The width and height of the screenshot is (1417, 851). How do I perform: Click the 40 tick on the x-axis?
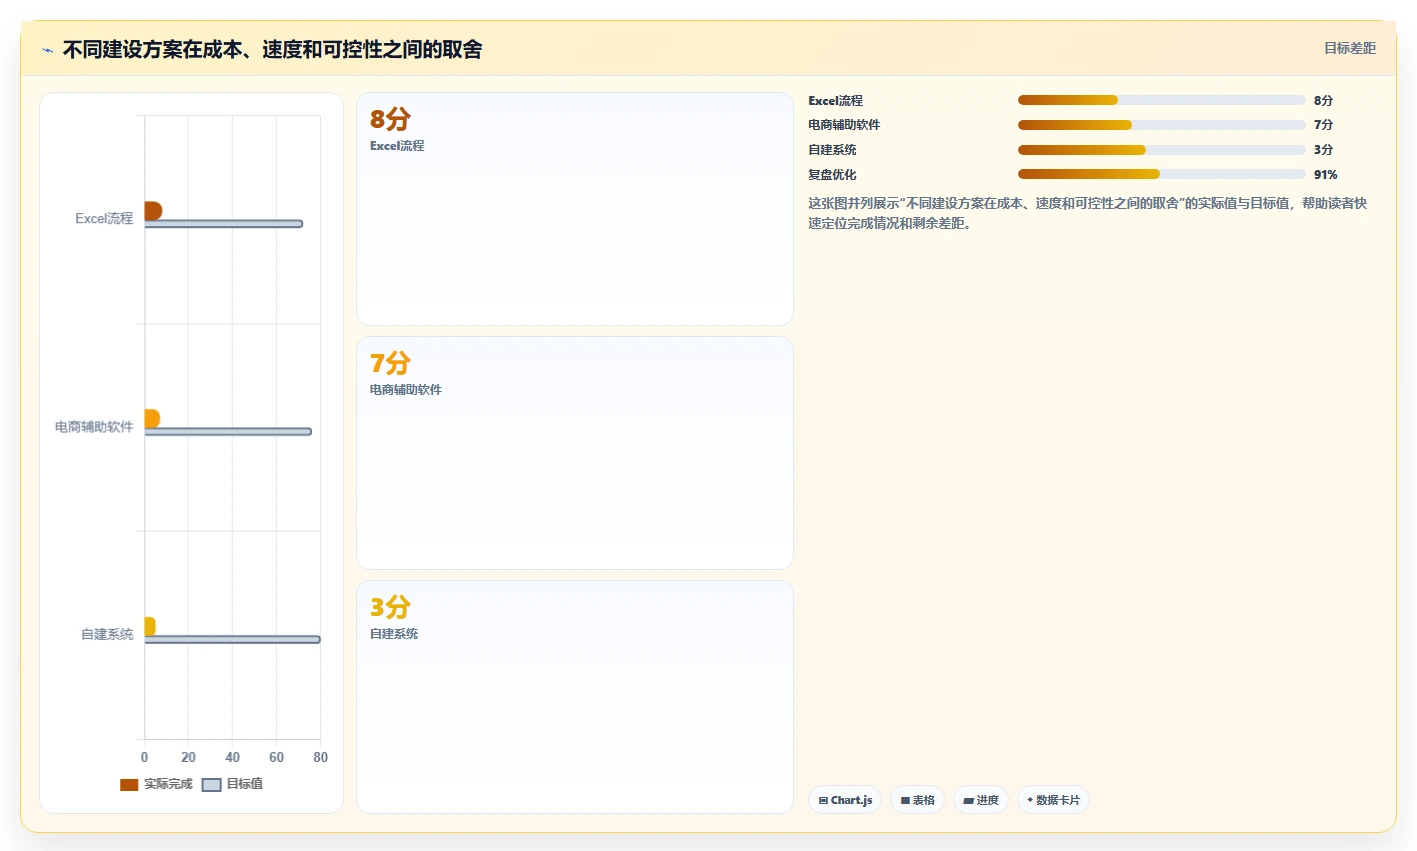pyautogui.click(x=232, y=757)
